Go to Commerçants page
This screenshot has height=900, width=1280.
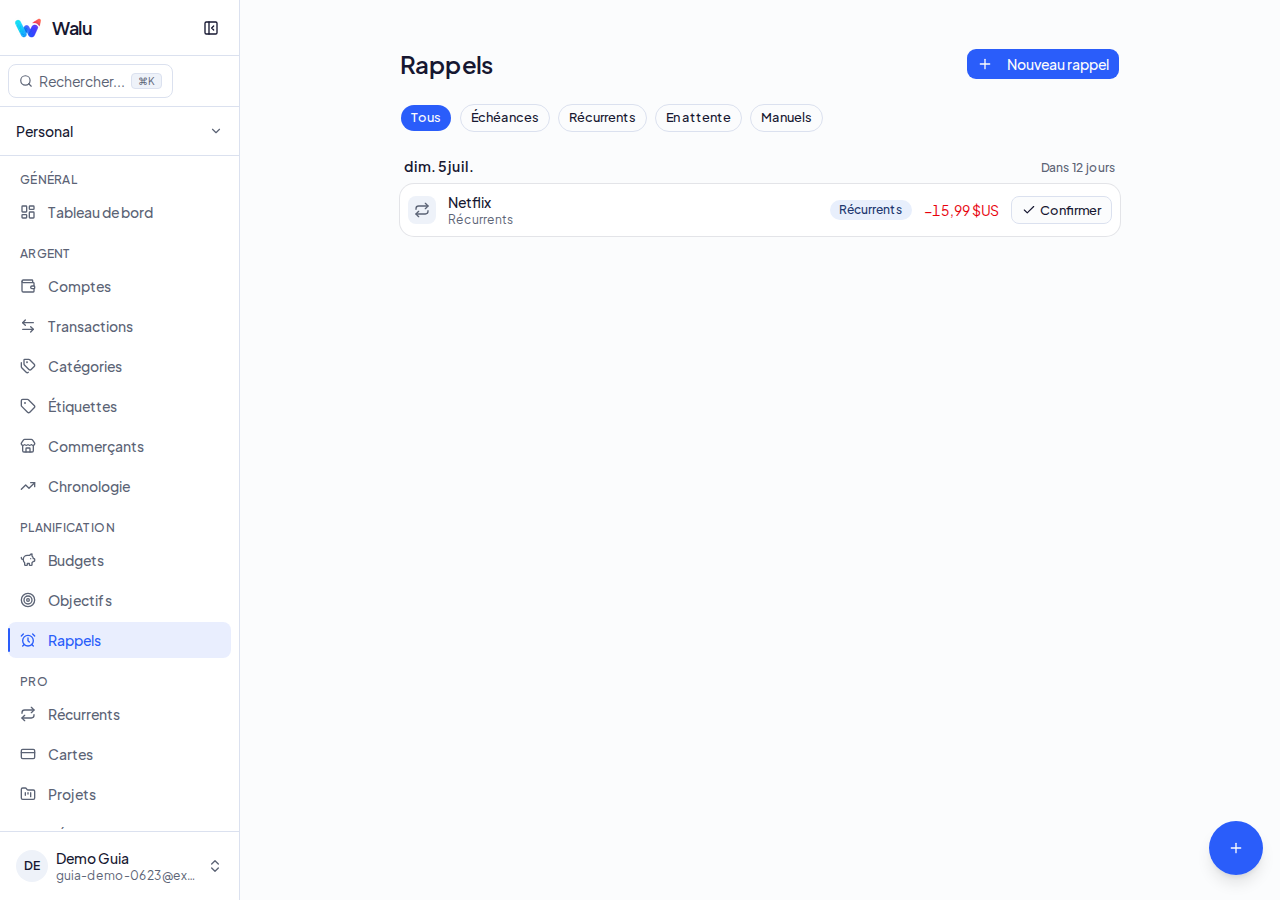(119, 446)
